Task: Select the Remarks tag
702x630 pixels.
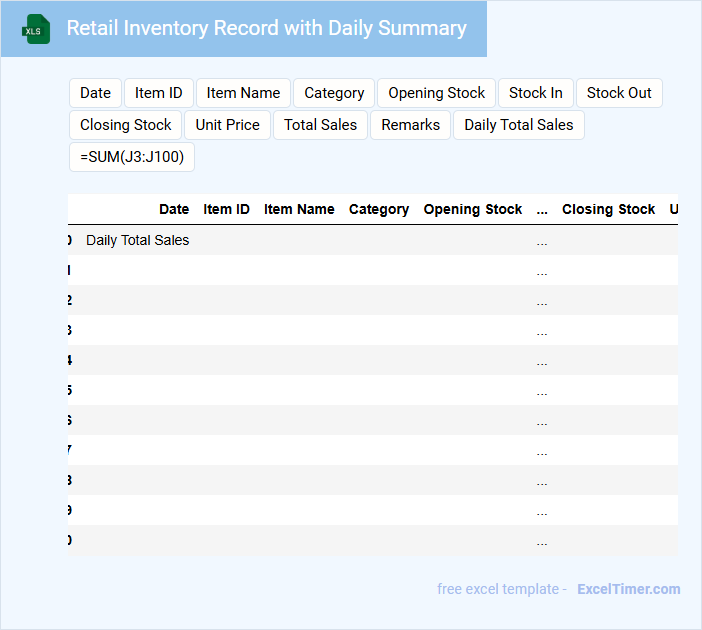Action: pos(410,125)
